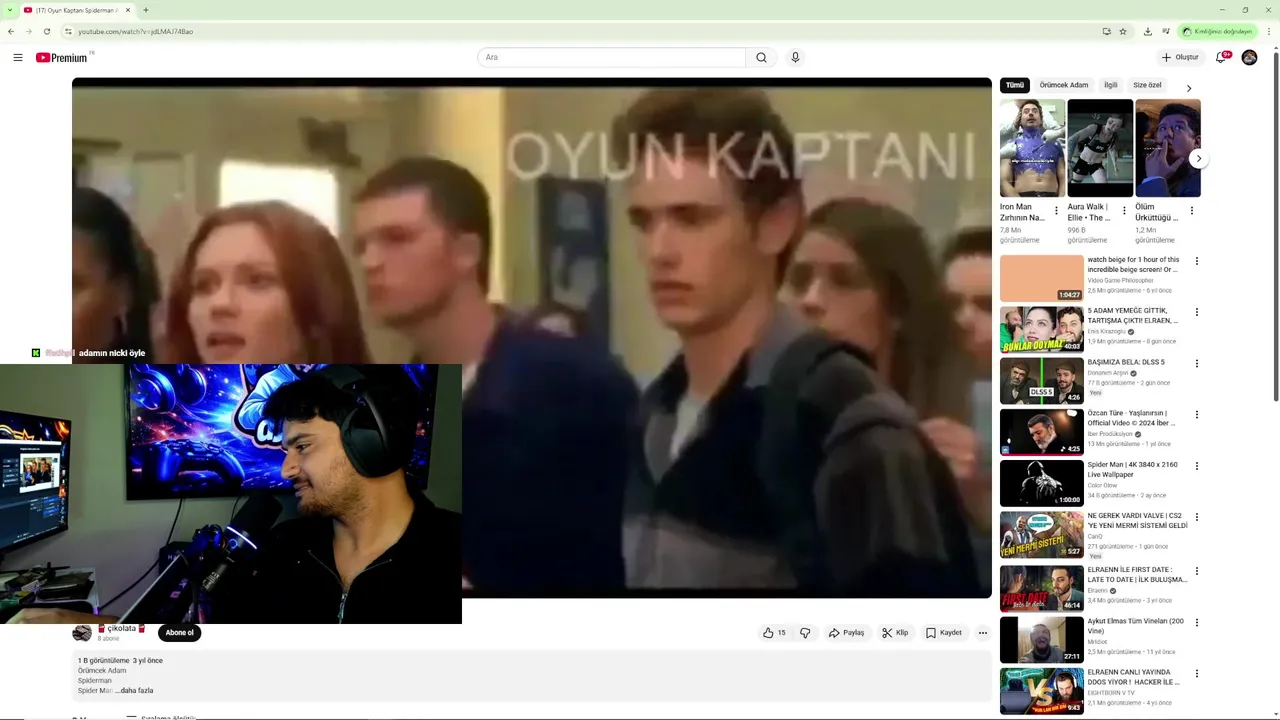Go back with browser back arrow
The image size is (1280, 720).
click(11, 31)
